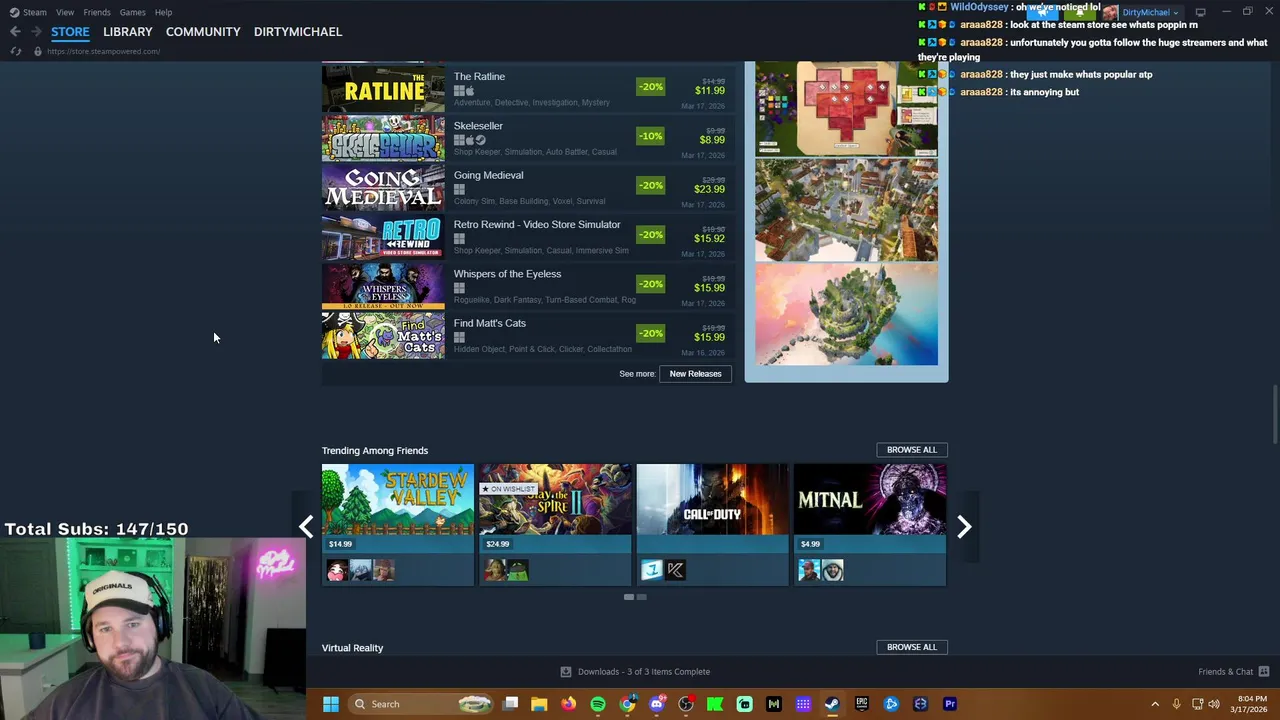Open Steam notifications bell icon
Viewport: 1280px width, 720px height.
click(x=1080, y=12)
